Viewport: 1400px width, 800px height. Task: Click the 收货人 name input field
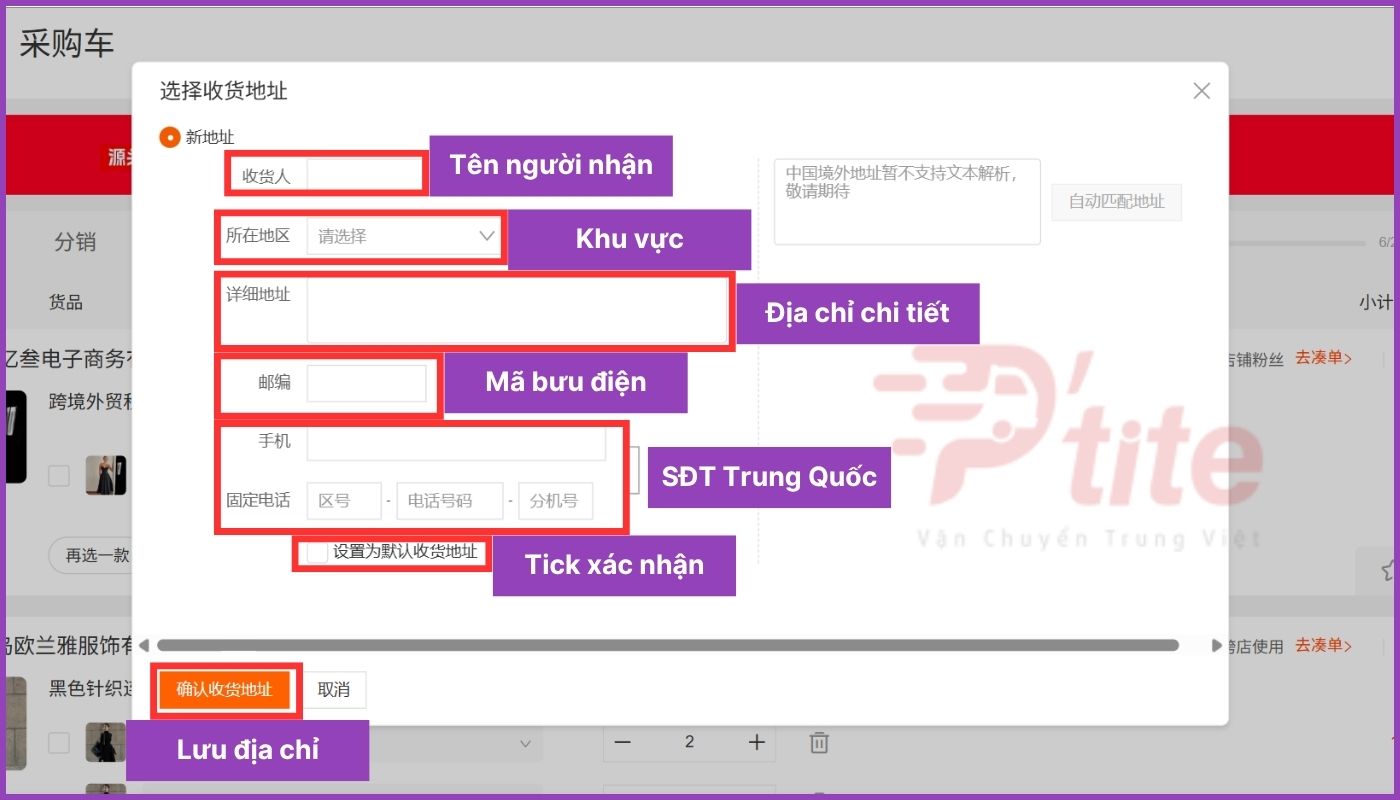click(365, 175)
